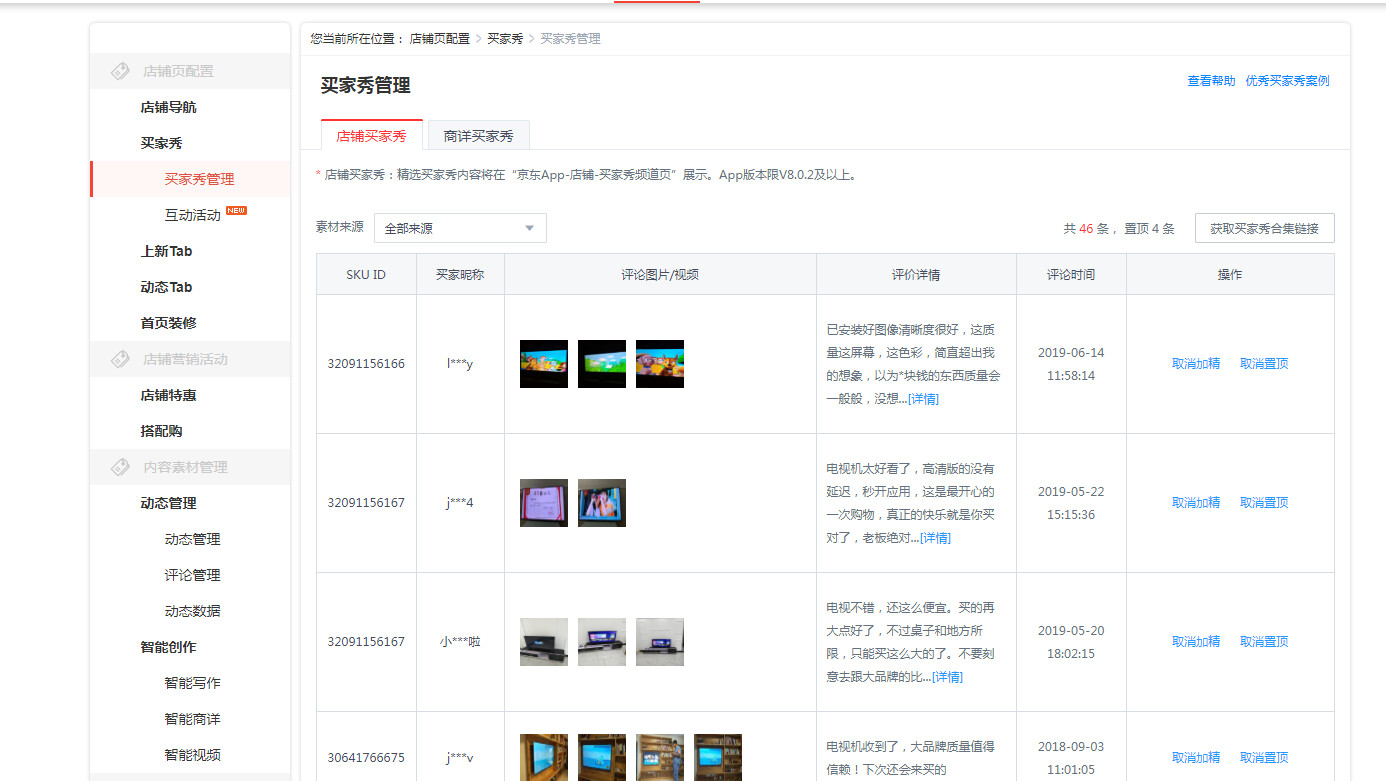Click the 评论时间 column header
This screenshot has height=781, width=1386.
point(1071,274)
